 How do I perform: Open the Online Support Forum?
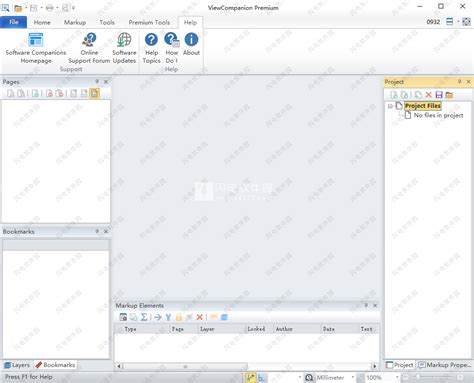pyautogui.click(x=89, y=48)
